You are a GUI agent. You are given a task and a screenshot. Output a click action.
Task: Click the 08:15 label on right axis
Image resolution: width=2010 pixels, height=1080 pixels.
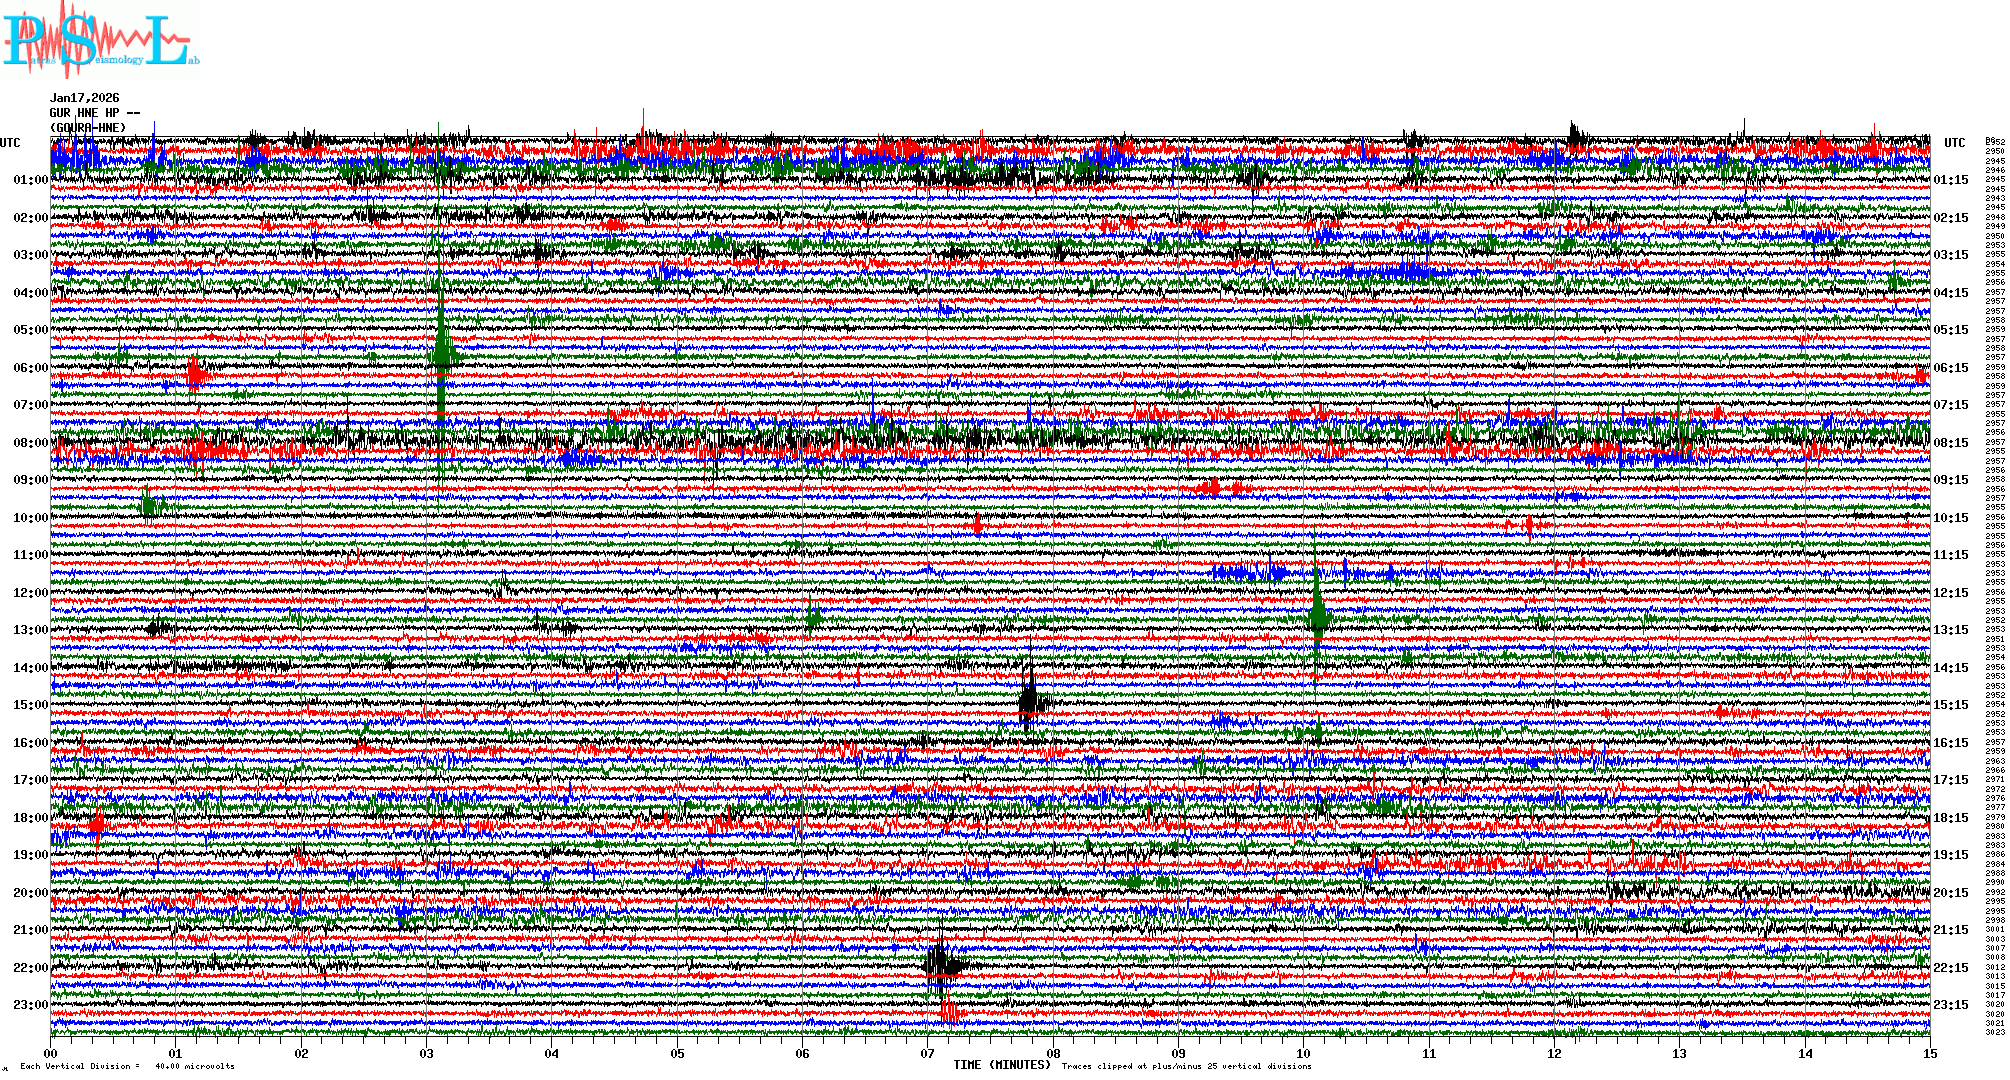(1951, 443)
